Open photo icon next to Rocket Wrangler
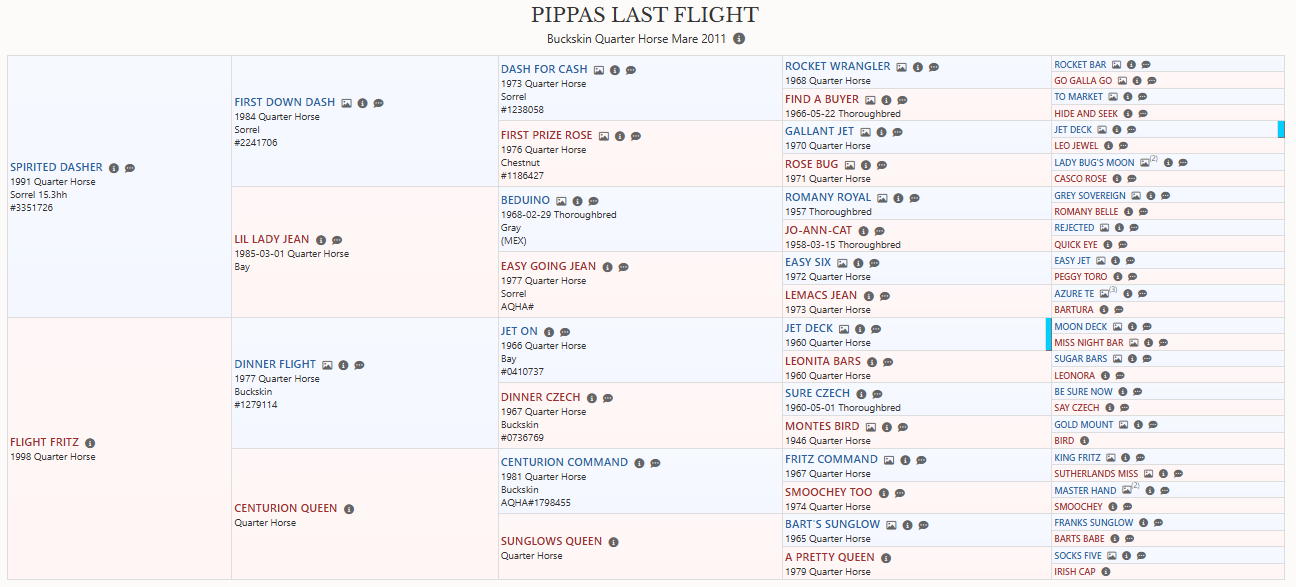Image resolution: width=1296 pixels, height=587 pixels. 901,67
